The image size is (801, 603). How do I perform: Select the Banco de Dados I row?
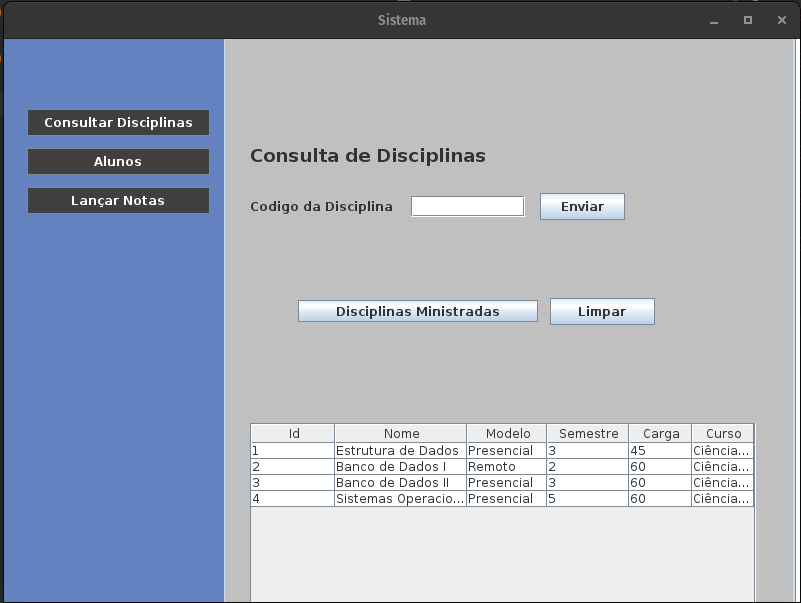point(400,466)
